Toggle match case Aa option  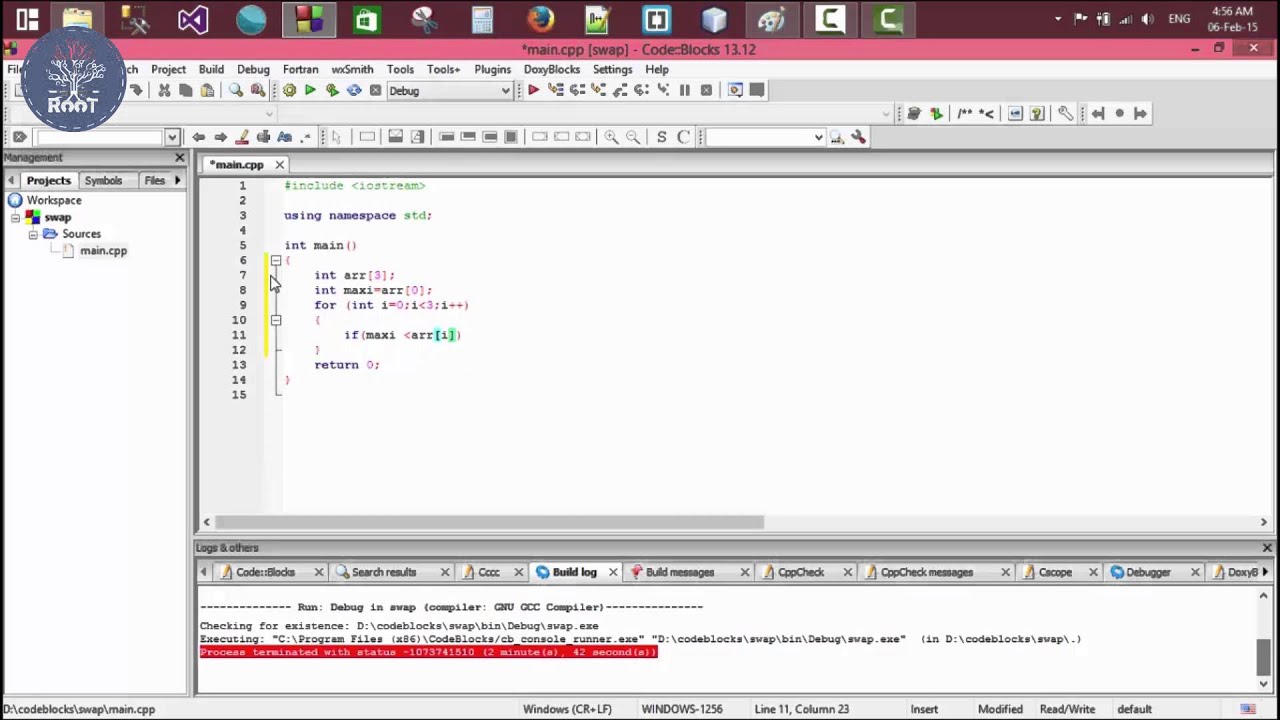click(285, 137)
